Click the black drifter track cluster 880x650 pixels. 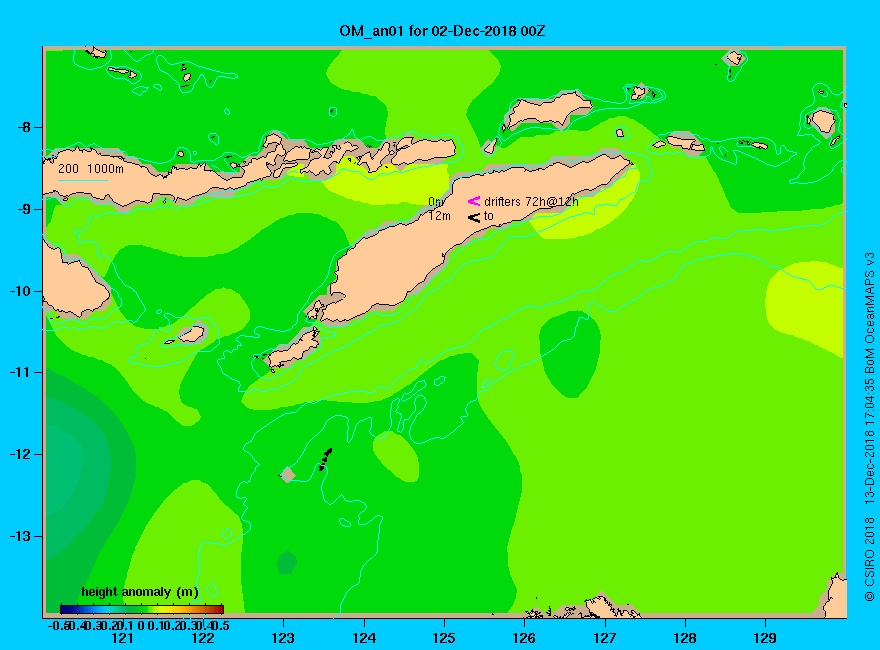pos(326,460)
